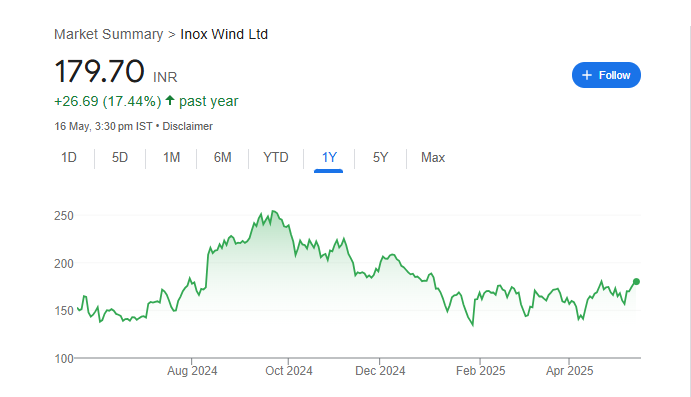Viewport: 691px width, 397px height.
Task: Switch to the 5D tab
Action: [x=120, y=158]
